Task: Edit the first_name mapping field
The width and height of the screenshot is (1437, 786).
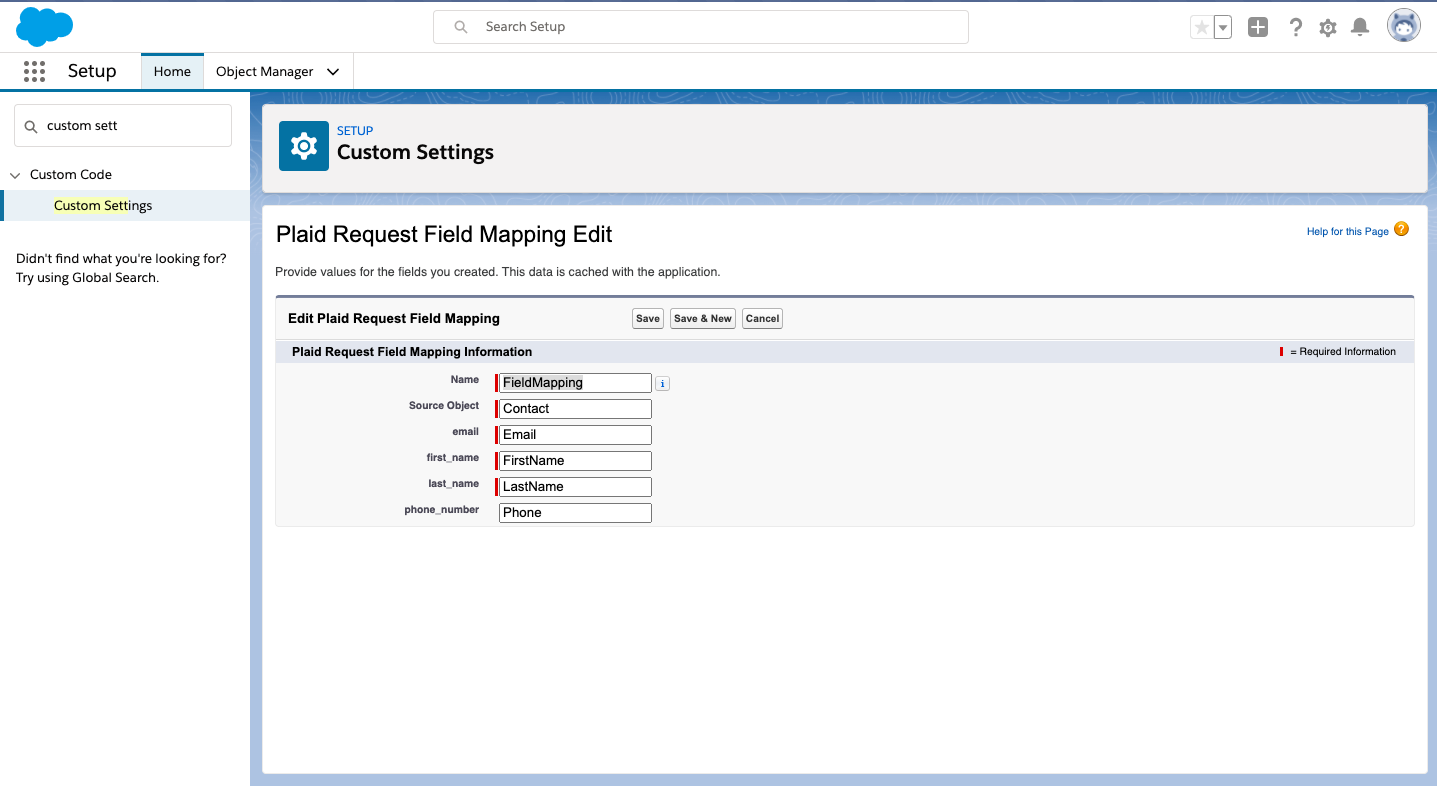Action: tap(575, 461)
